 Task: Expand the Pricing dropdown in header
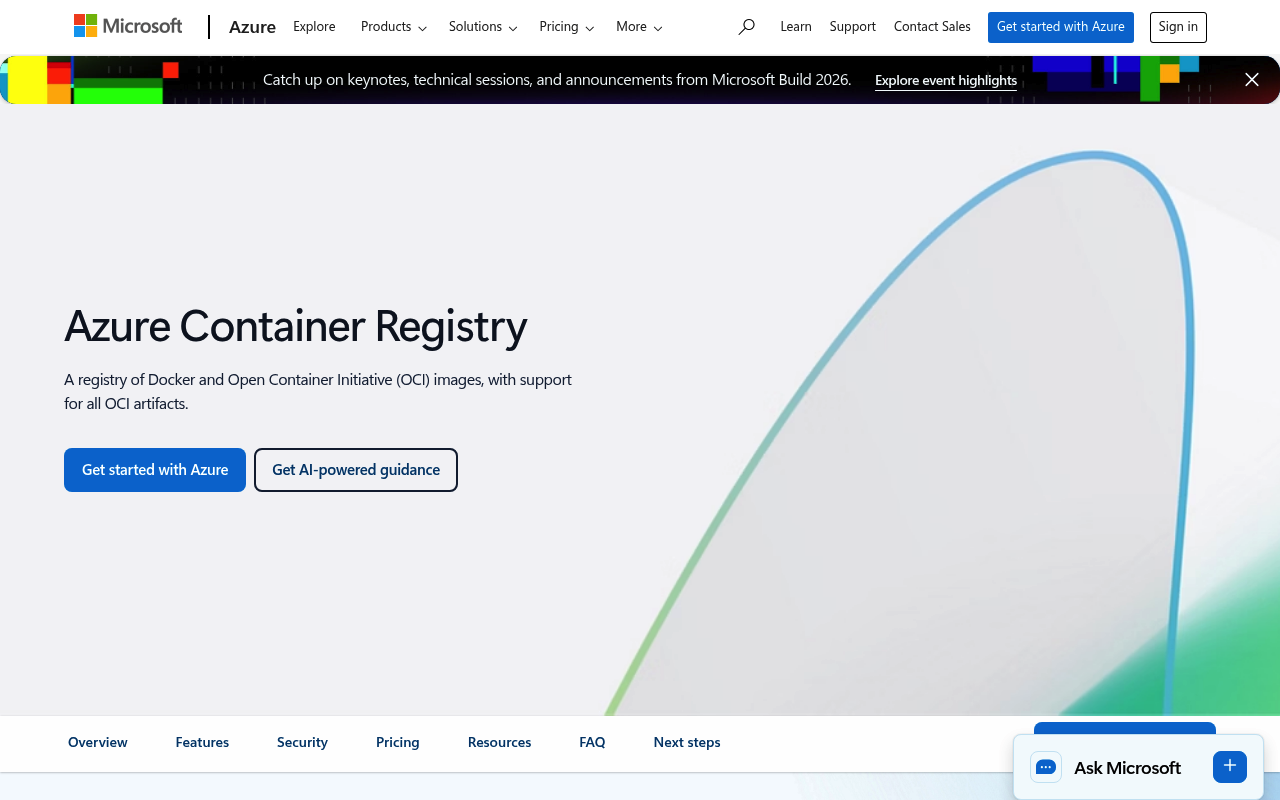[x=567, y=27]
